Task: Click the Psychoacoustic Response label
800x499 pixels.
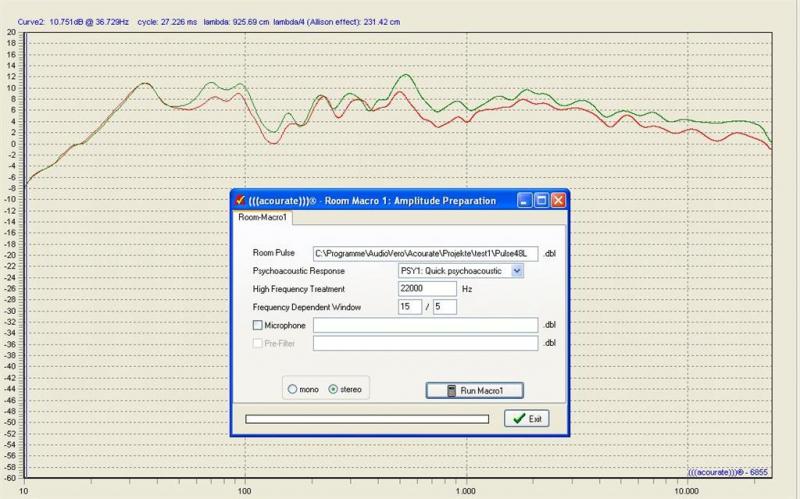Action: click(x=298, y=271)
